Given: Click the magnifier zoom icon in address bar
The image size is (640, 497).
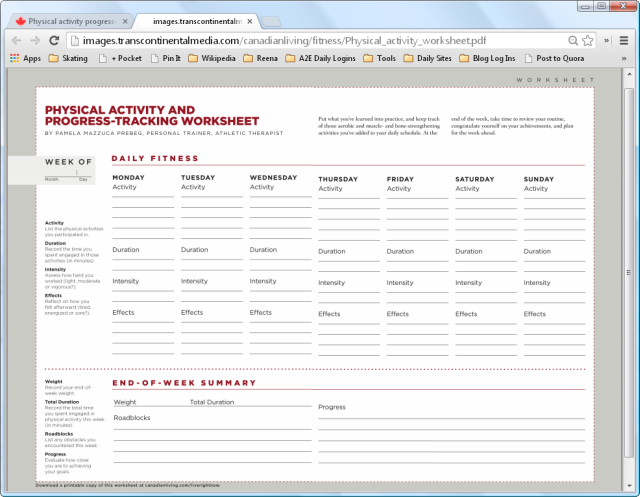Looking at the screenshot, I should click(573, 40).
